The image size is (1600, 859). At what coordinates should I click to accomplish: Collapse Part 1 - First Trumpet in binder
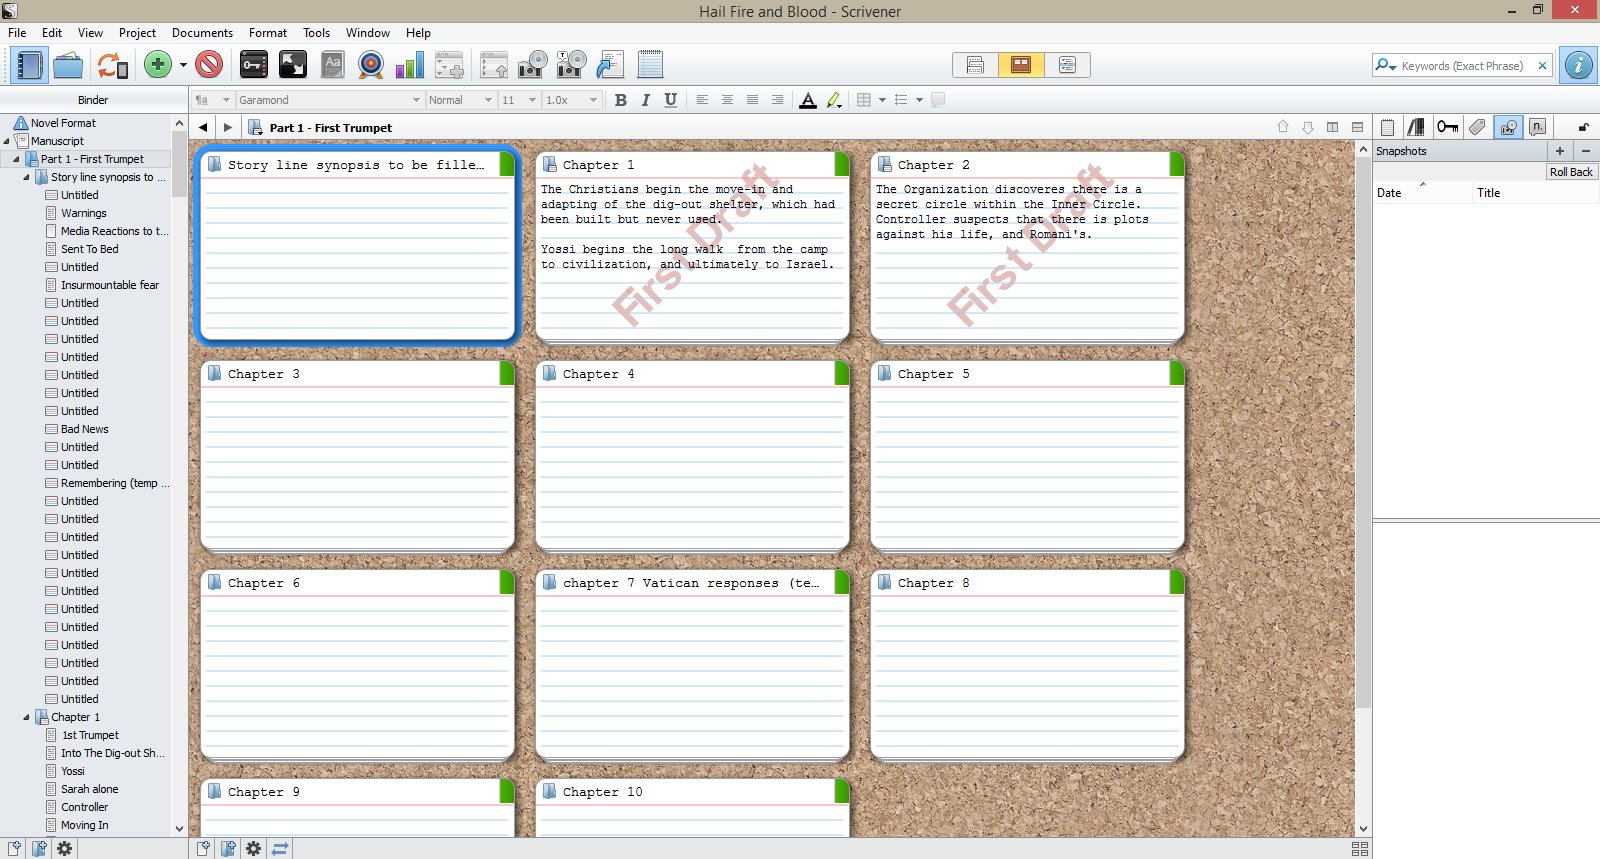(x=16, y=159)
